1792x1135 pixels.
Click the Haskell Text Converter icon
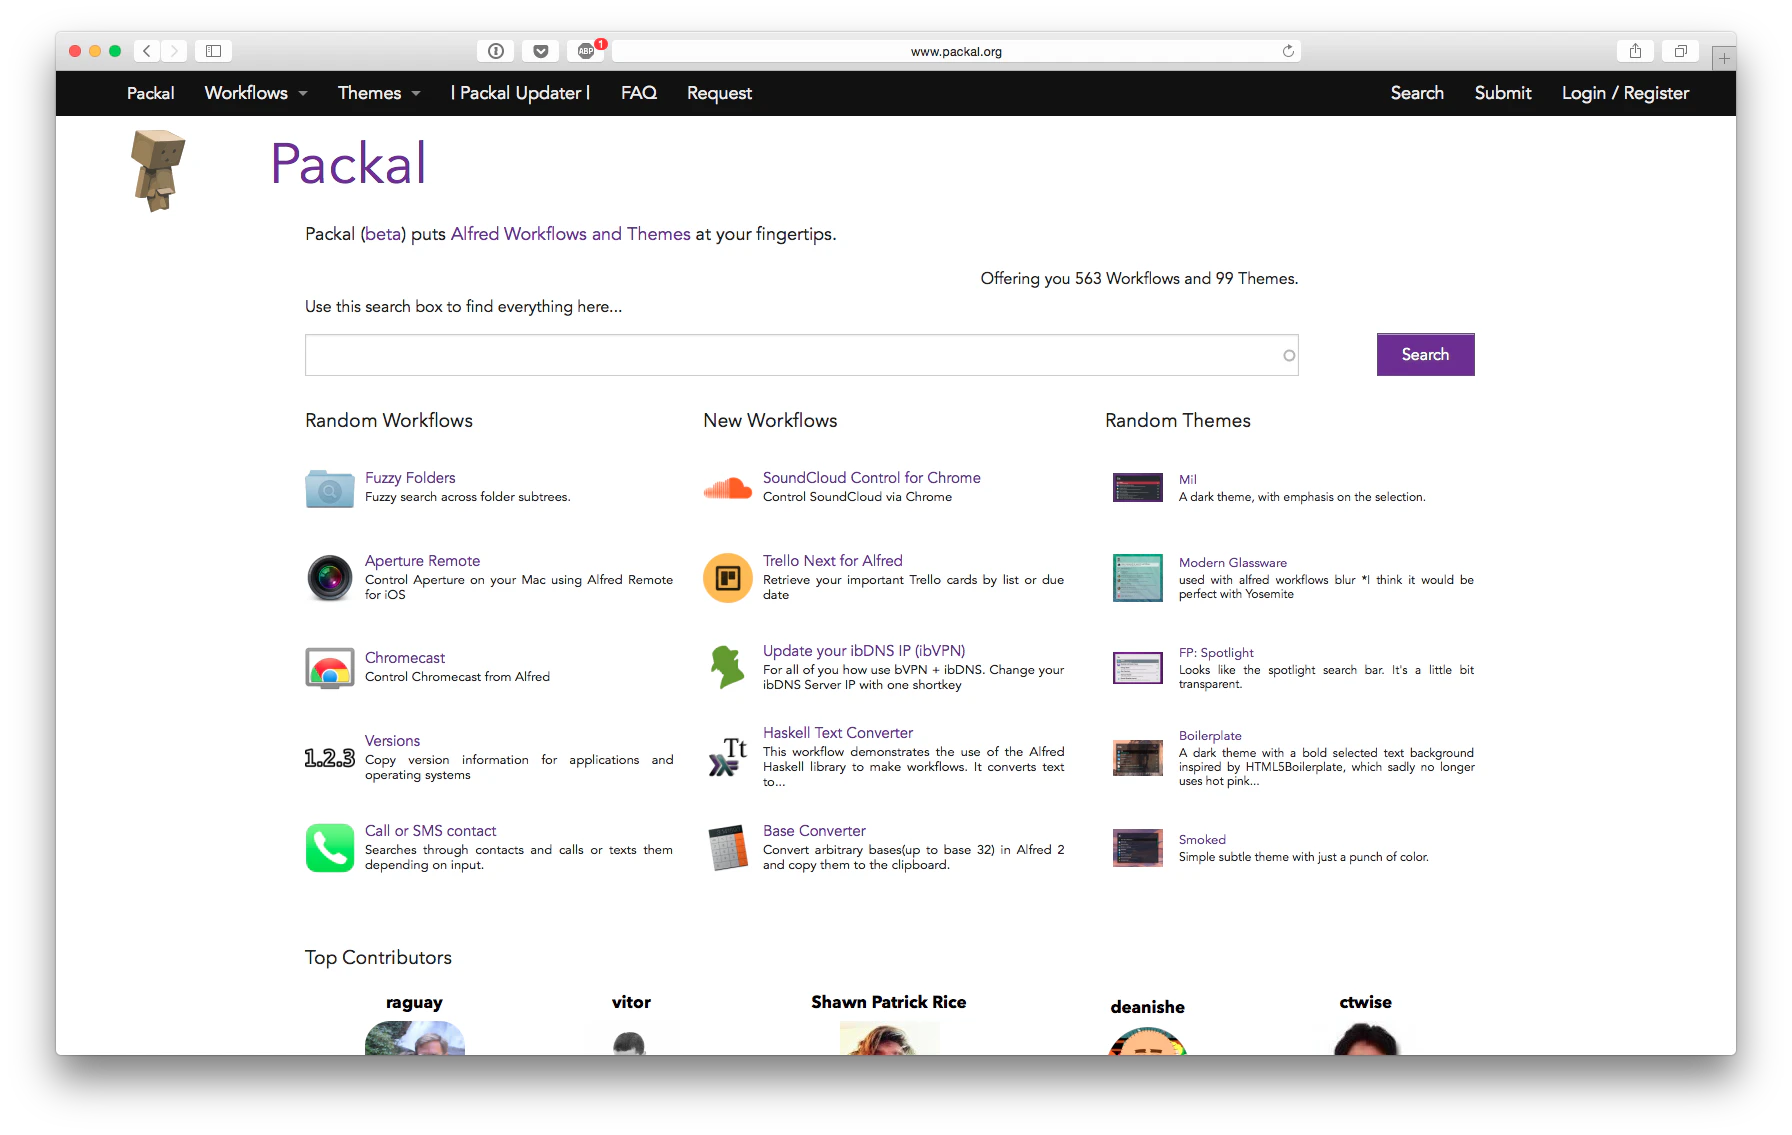pyautogui.click(x=727, y=757)
